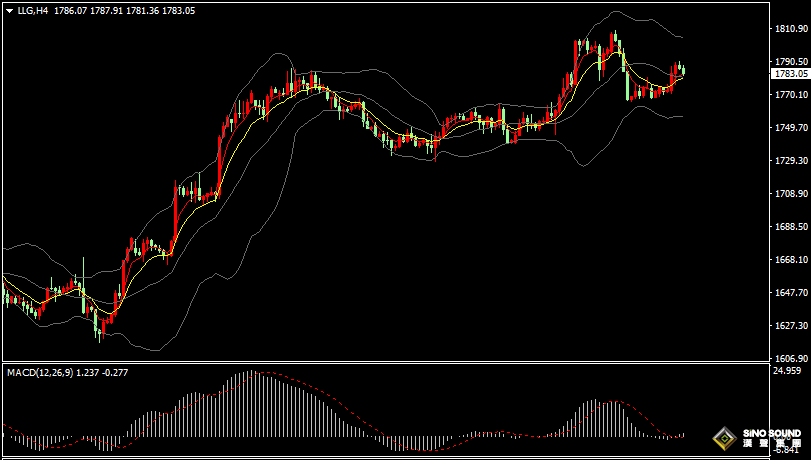Click the 1708.90 price scale label
Image resolution: width=811 pixels, height=460 pixels.
click(x=790, y=194)
